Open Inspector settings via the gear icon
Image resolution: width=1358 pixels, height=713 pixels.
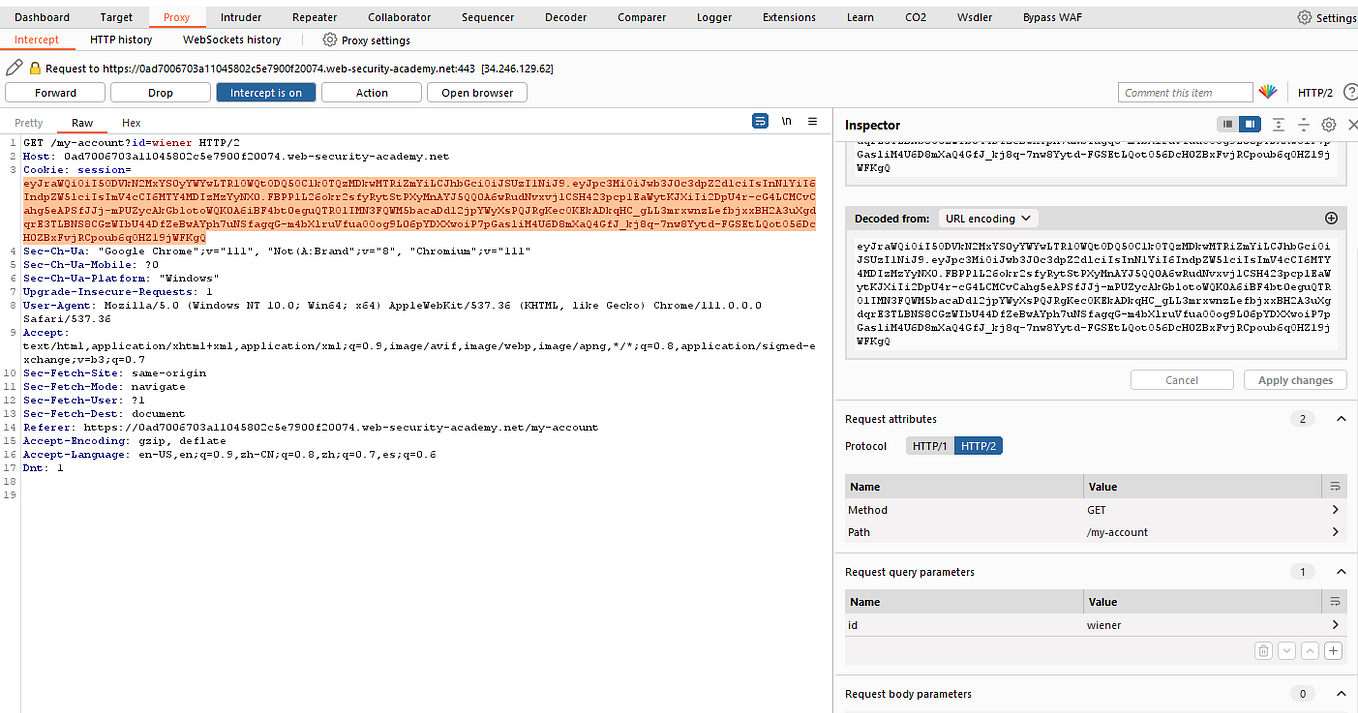tap(1328, 124)
